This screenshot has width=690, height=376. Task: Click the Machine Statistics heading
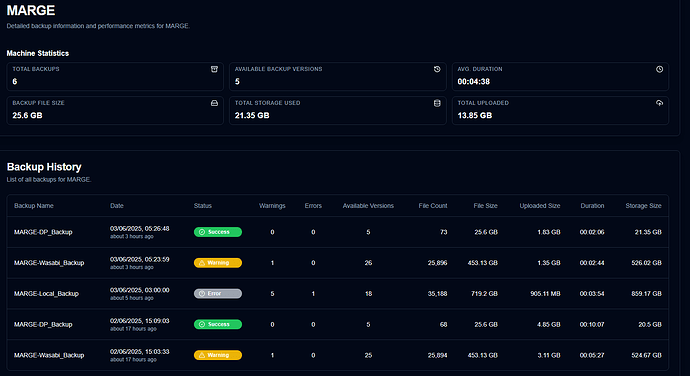click(38, 53)
